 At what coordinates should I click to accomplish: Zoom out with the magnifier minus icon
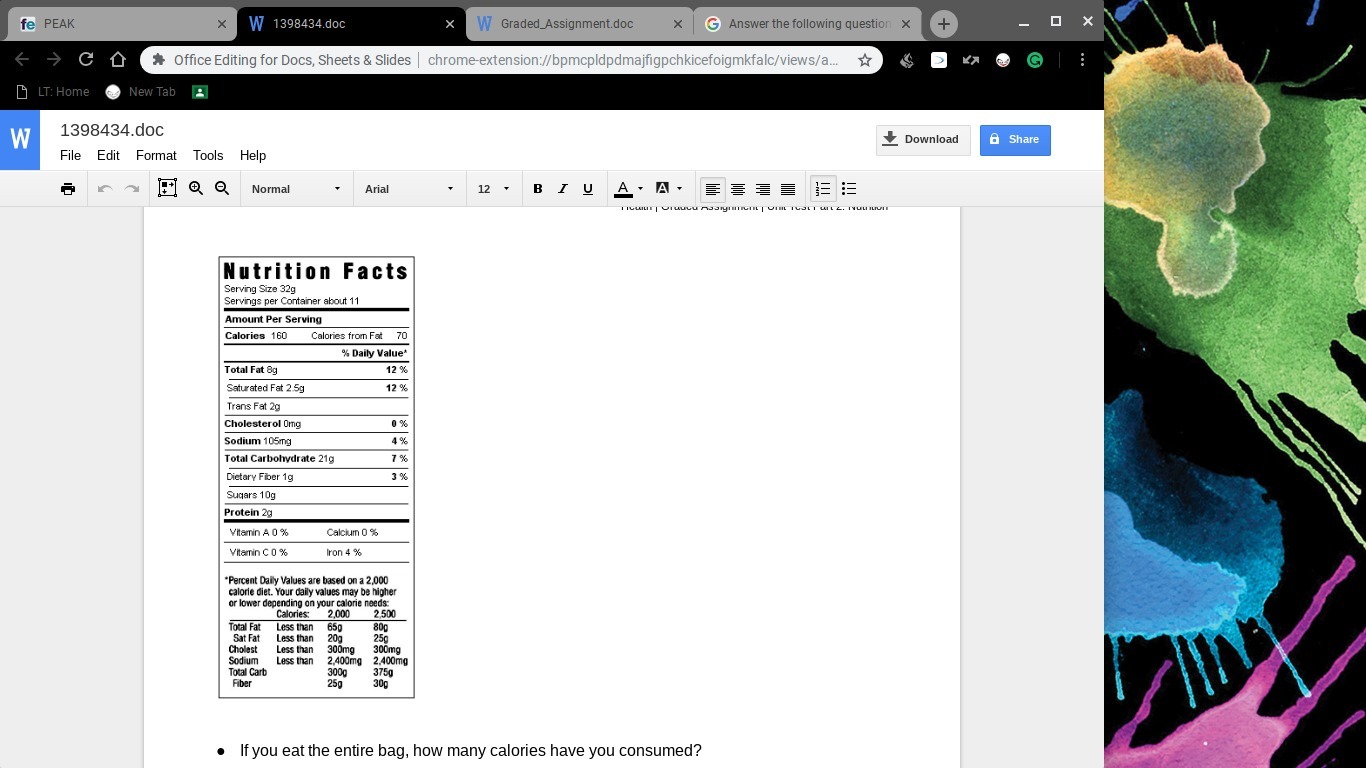tap(222, 188)
